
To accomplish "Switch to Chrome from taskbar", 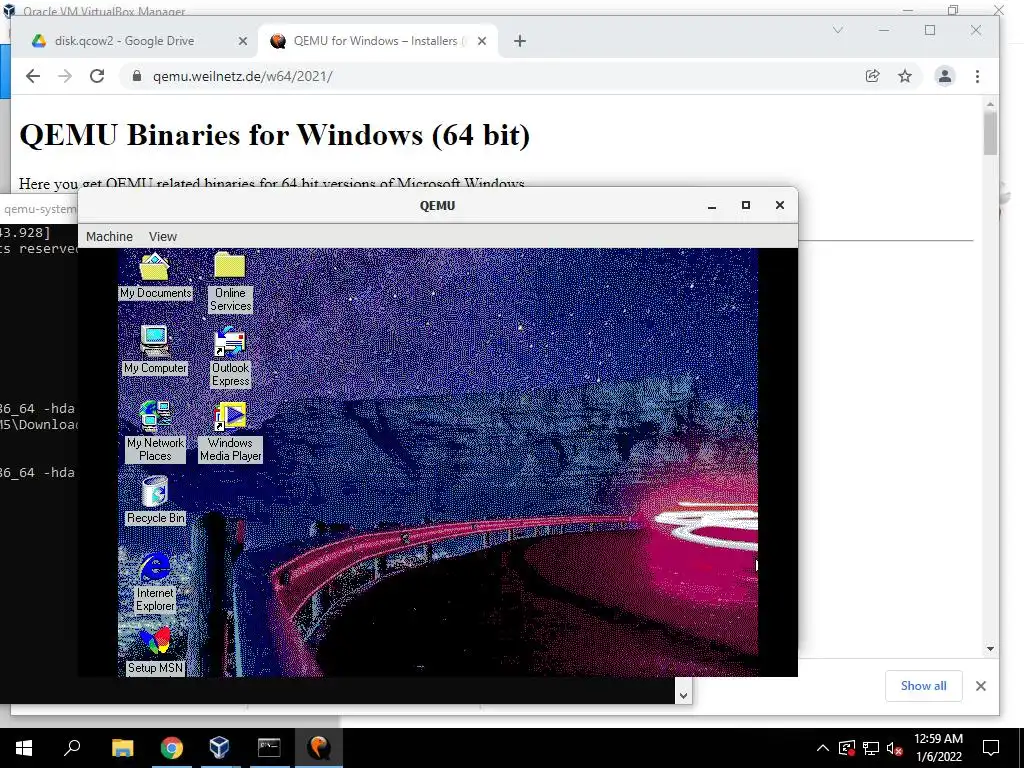I will [x=171, y=748].
